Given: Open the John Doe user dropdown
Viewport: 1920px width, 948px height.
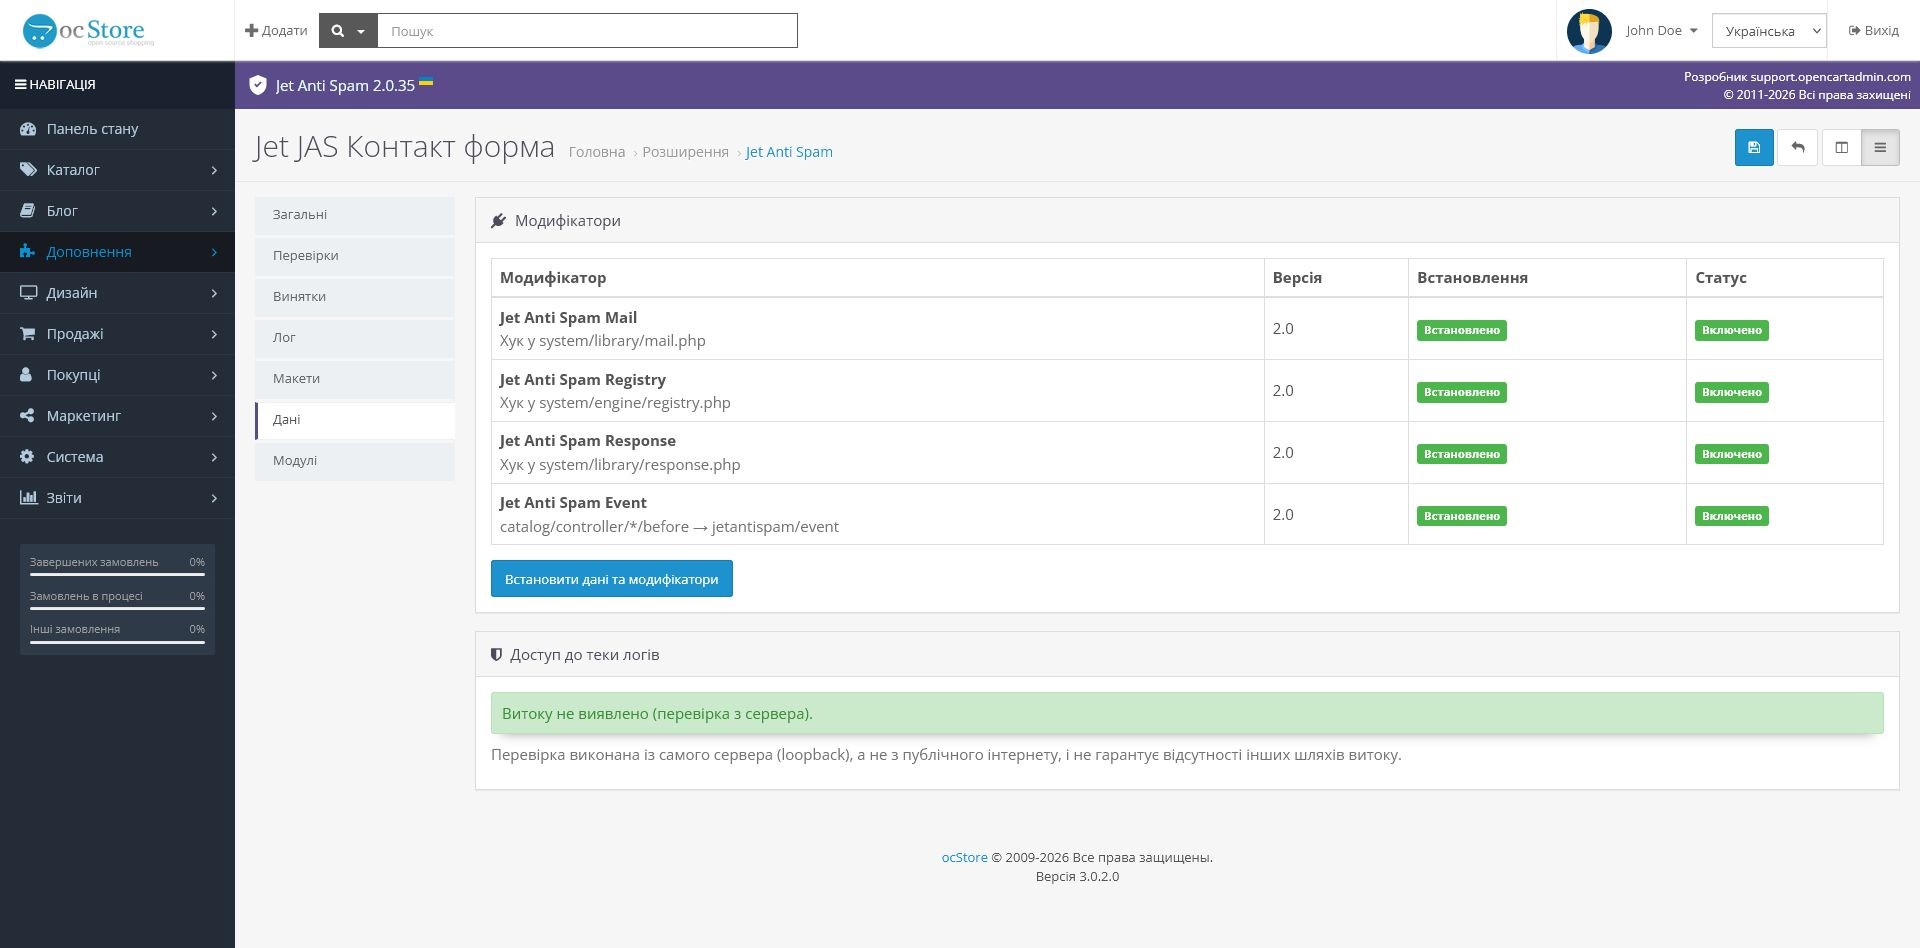Looking at the screenshot, I should click(1661, 31).
